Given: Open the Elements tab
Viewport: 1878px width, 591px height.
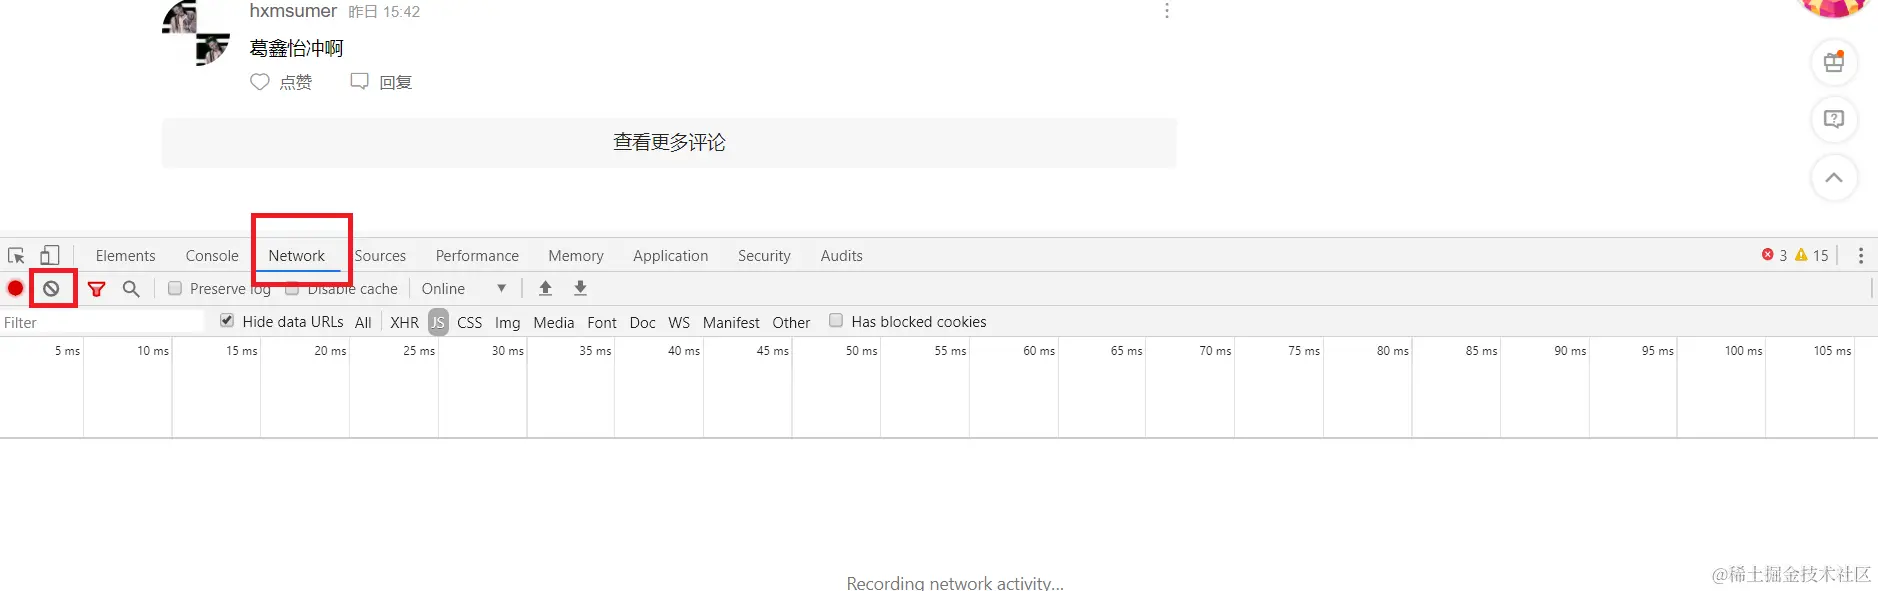Looking at the screenshot, I should click(x=125, y=256).
